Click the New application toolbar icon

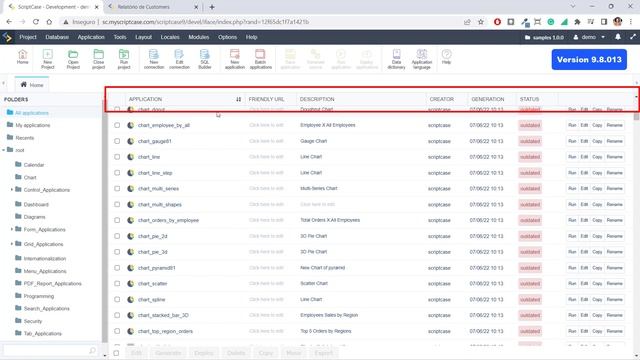[x=235, y=59]
